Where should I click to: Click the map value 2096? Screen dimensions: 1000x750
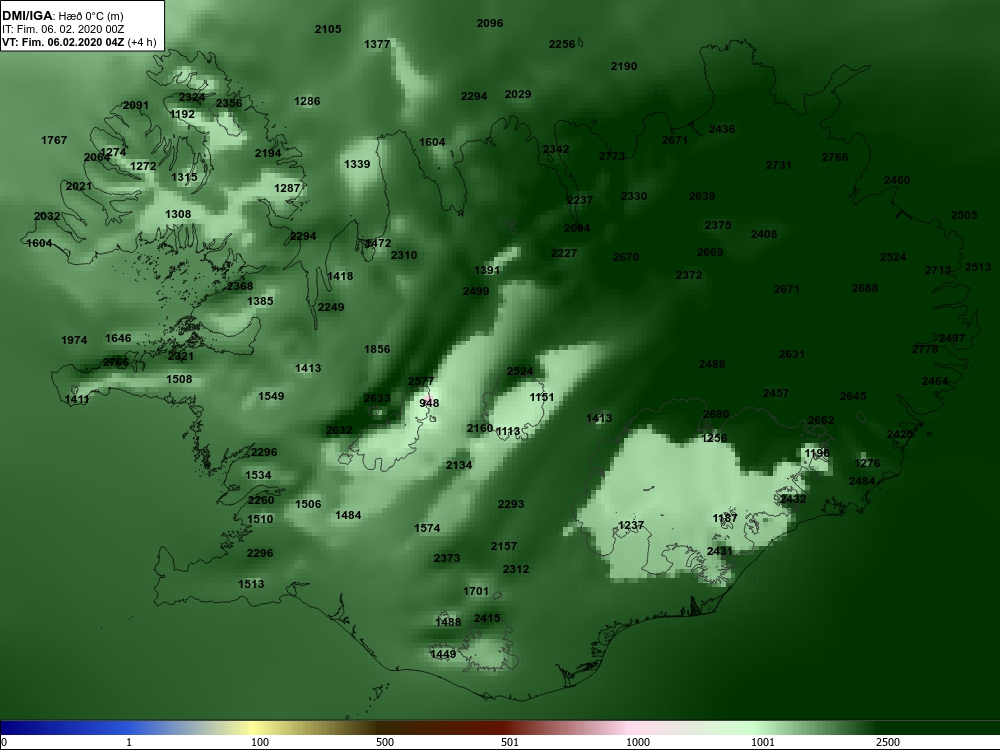coord(490,23)
